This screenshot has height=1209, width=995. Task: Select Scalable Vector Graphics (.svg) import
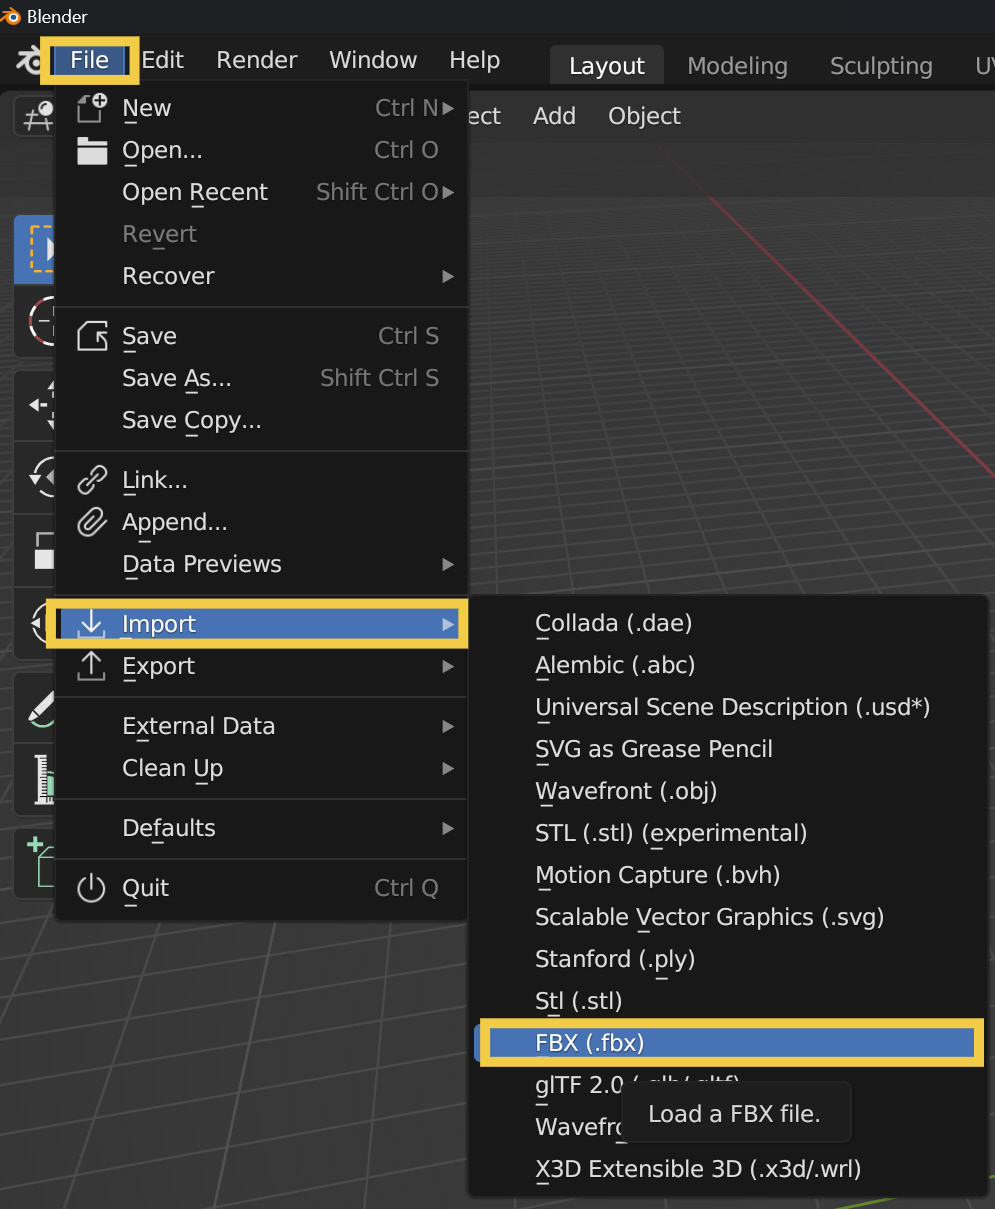[x=727, y=917]
